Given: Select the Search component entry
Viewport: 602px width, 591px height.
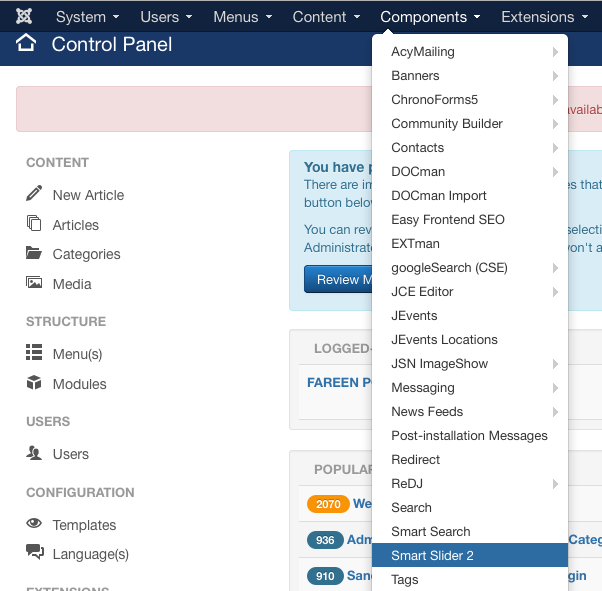Looking at the screenshot, I should (470, 508).
